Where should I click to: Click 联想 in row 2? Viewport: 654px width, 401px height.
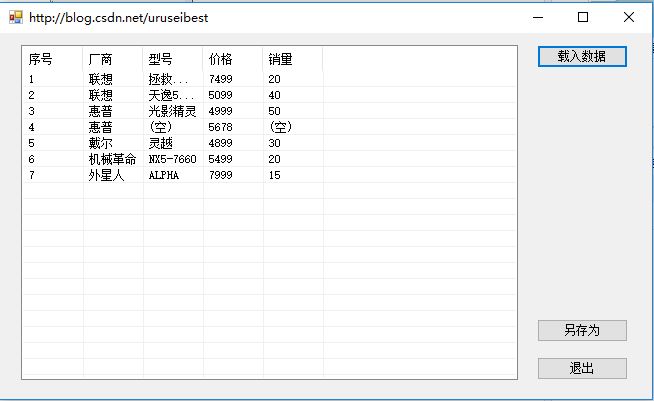tap(101, 95)
